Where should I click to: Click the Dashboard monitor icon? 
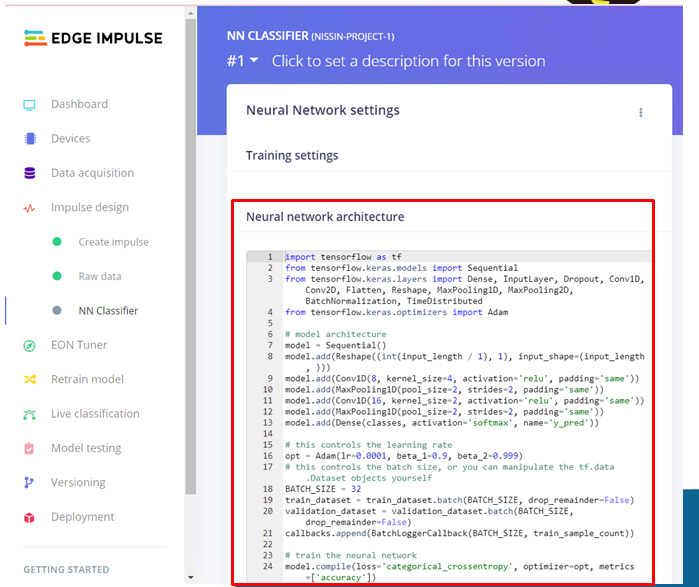pos(29,105)
